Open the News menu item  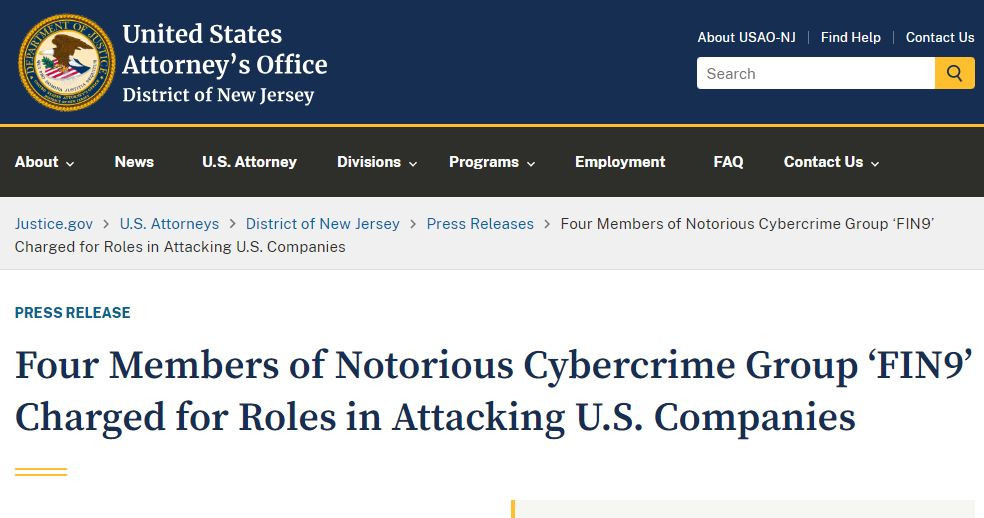click(x=134, y=162)
